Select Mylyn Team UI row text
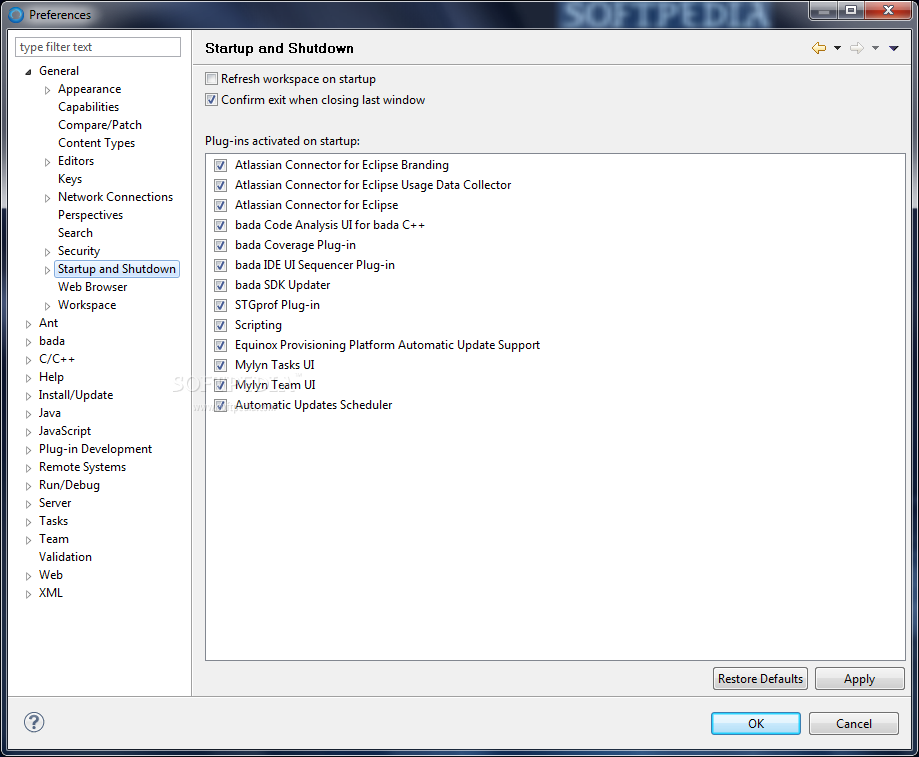 [x=275, y=385]
